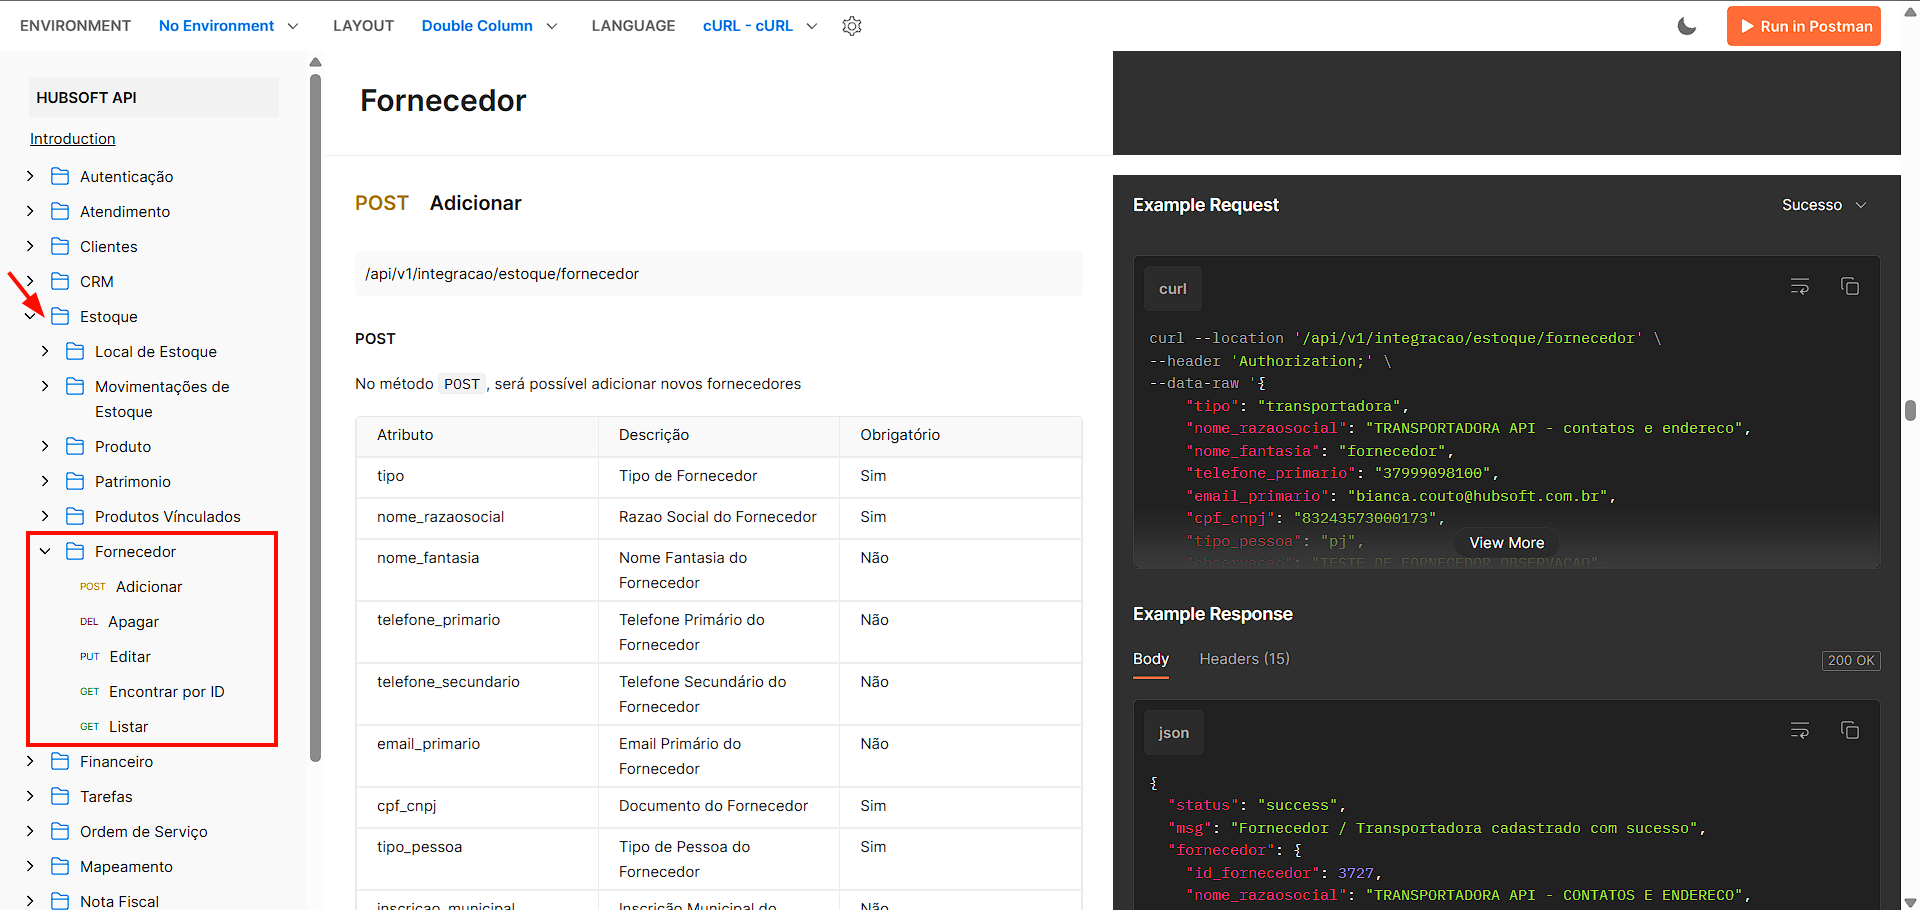Click the Clientes folder icon
Viewport: 1920px width, 910px height.
pos(60,246)
